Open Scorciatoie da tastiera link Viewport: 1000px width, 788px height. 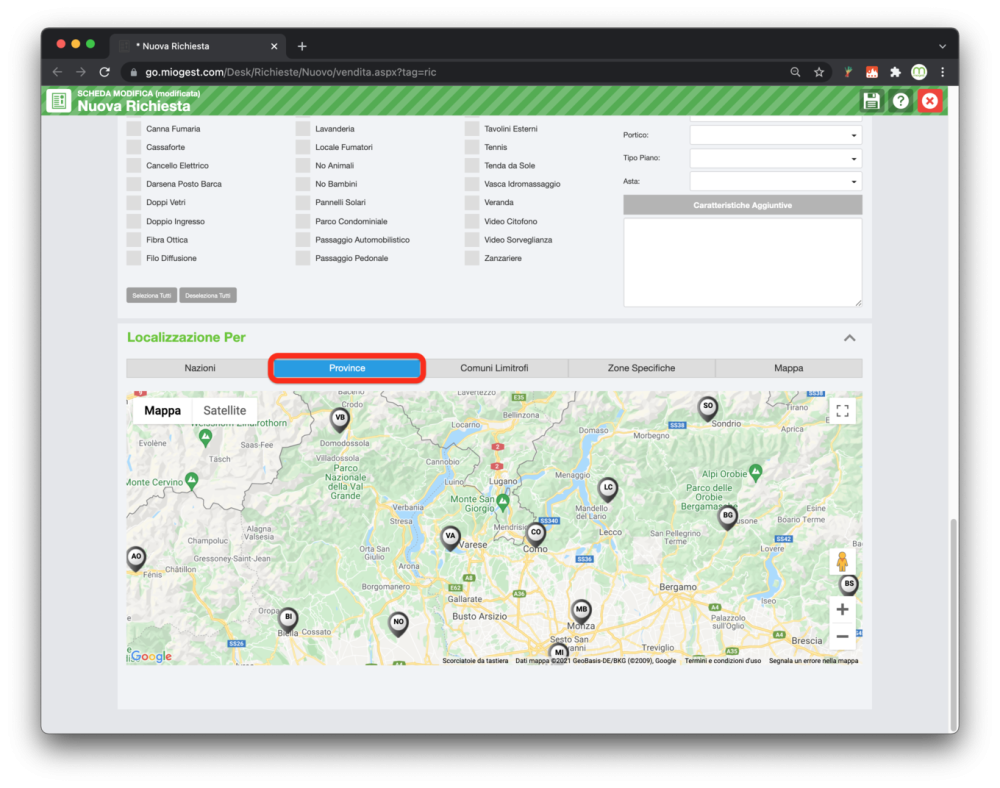pos(475,661)
